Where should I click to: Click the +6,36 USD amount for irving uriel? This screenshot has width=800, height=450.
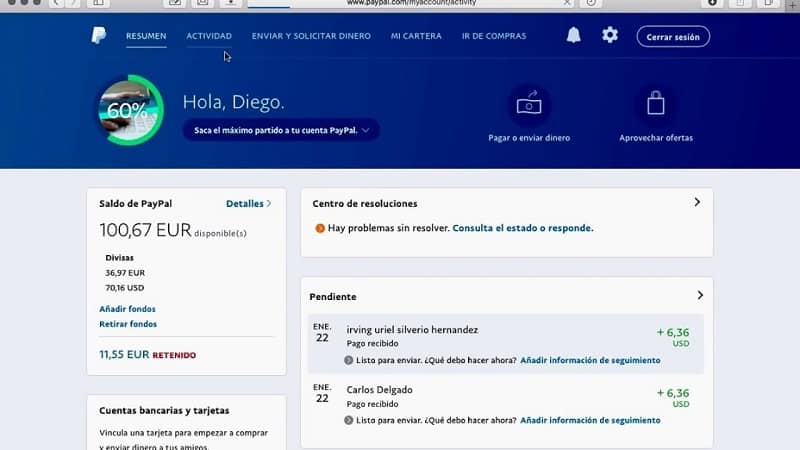pos(673,337)
